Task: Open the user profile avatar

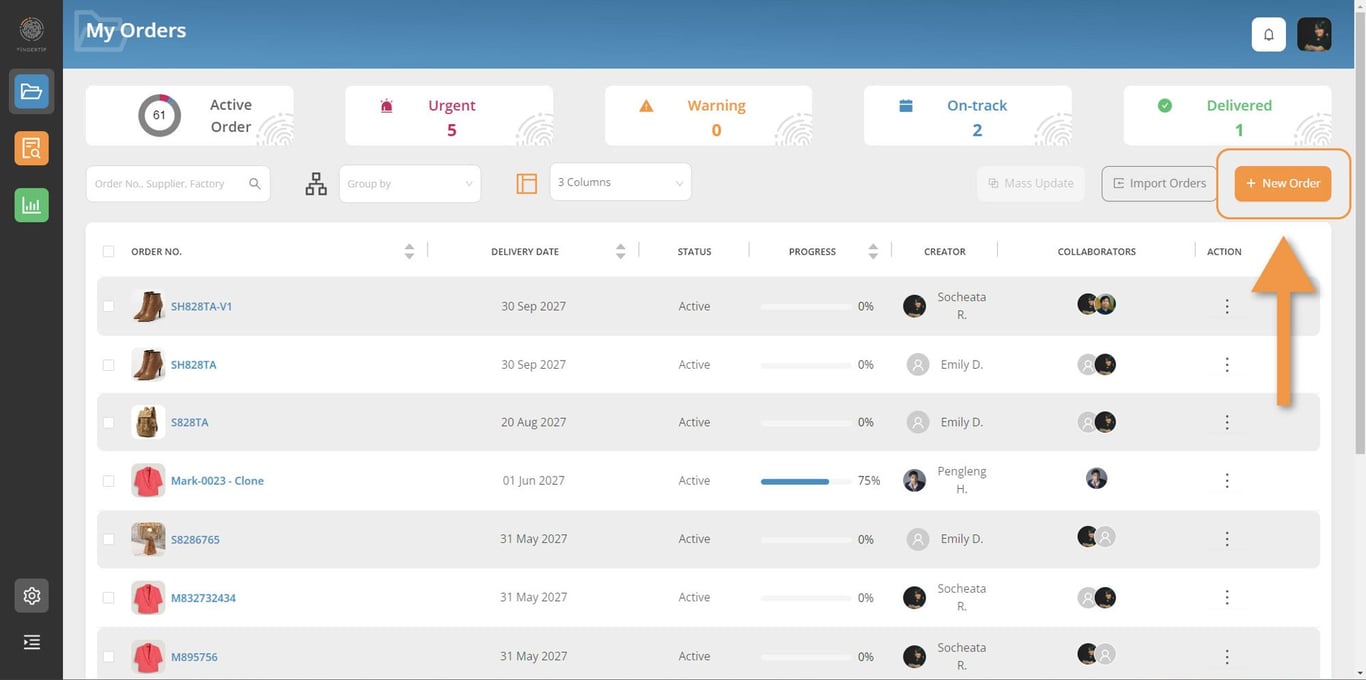Action: pos(1314,34)
